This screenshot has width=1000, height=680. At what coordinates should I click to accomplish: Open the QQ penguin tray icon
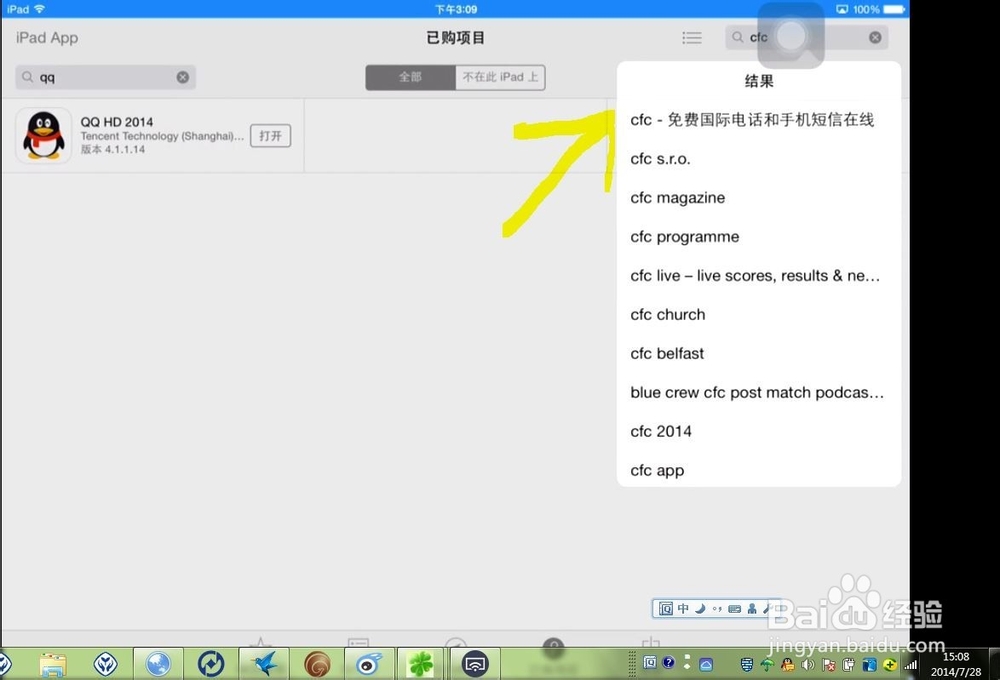(x=788, y=665)
